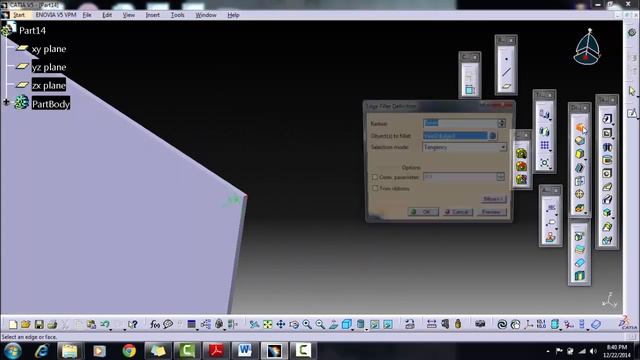Click the Windows Start orb
The width and height of the screenshot is (640, 360).
point(13,351)
